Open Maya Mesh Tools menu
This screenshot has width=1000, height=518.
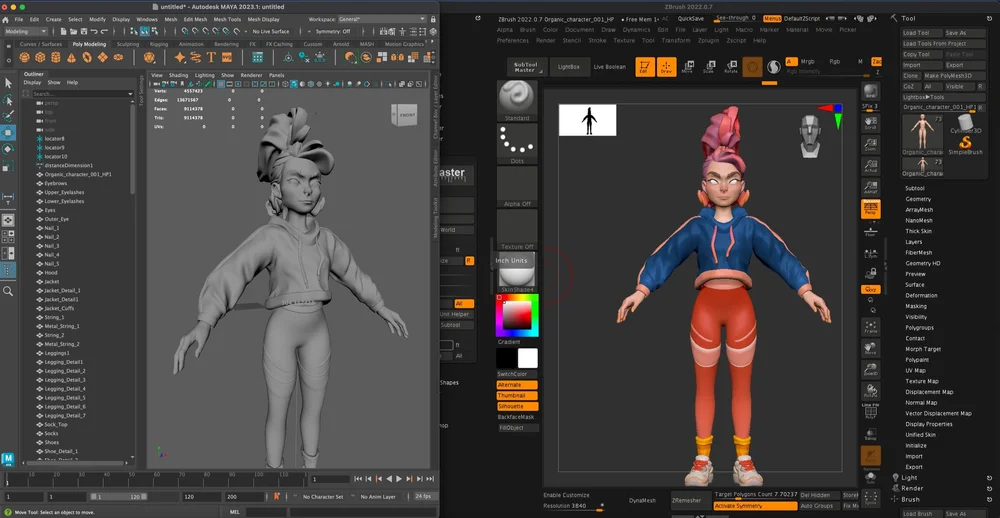[x=227, y=19]
